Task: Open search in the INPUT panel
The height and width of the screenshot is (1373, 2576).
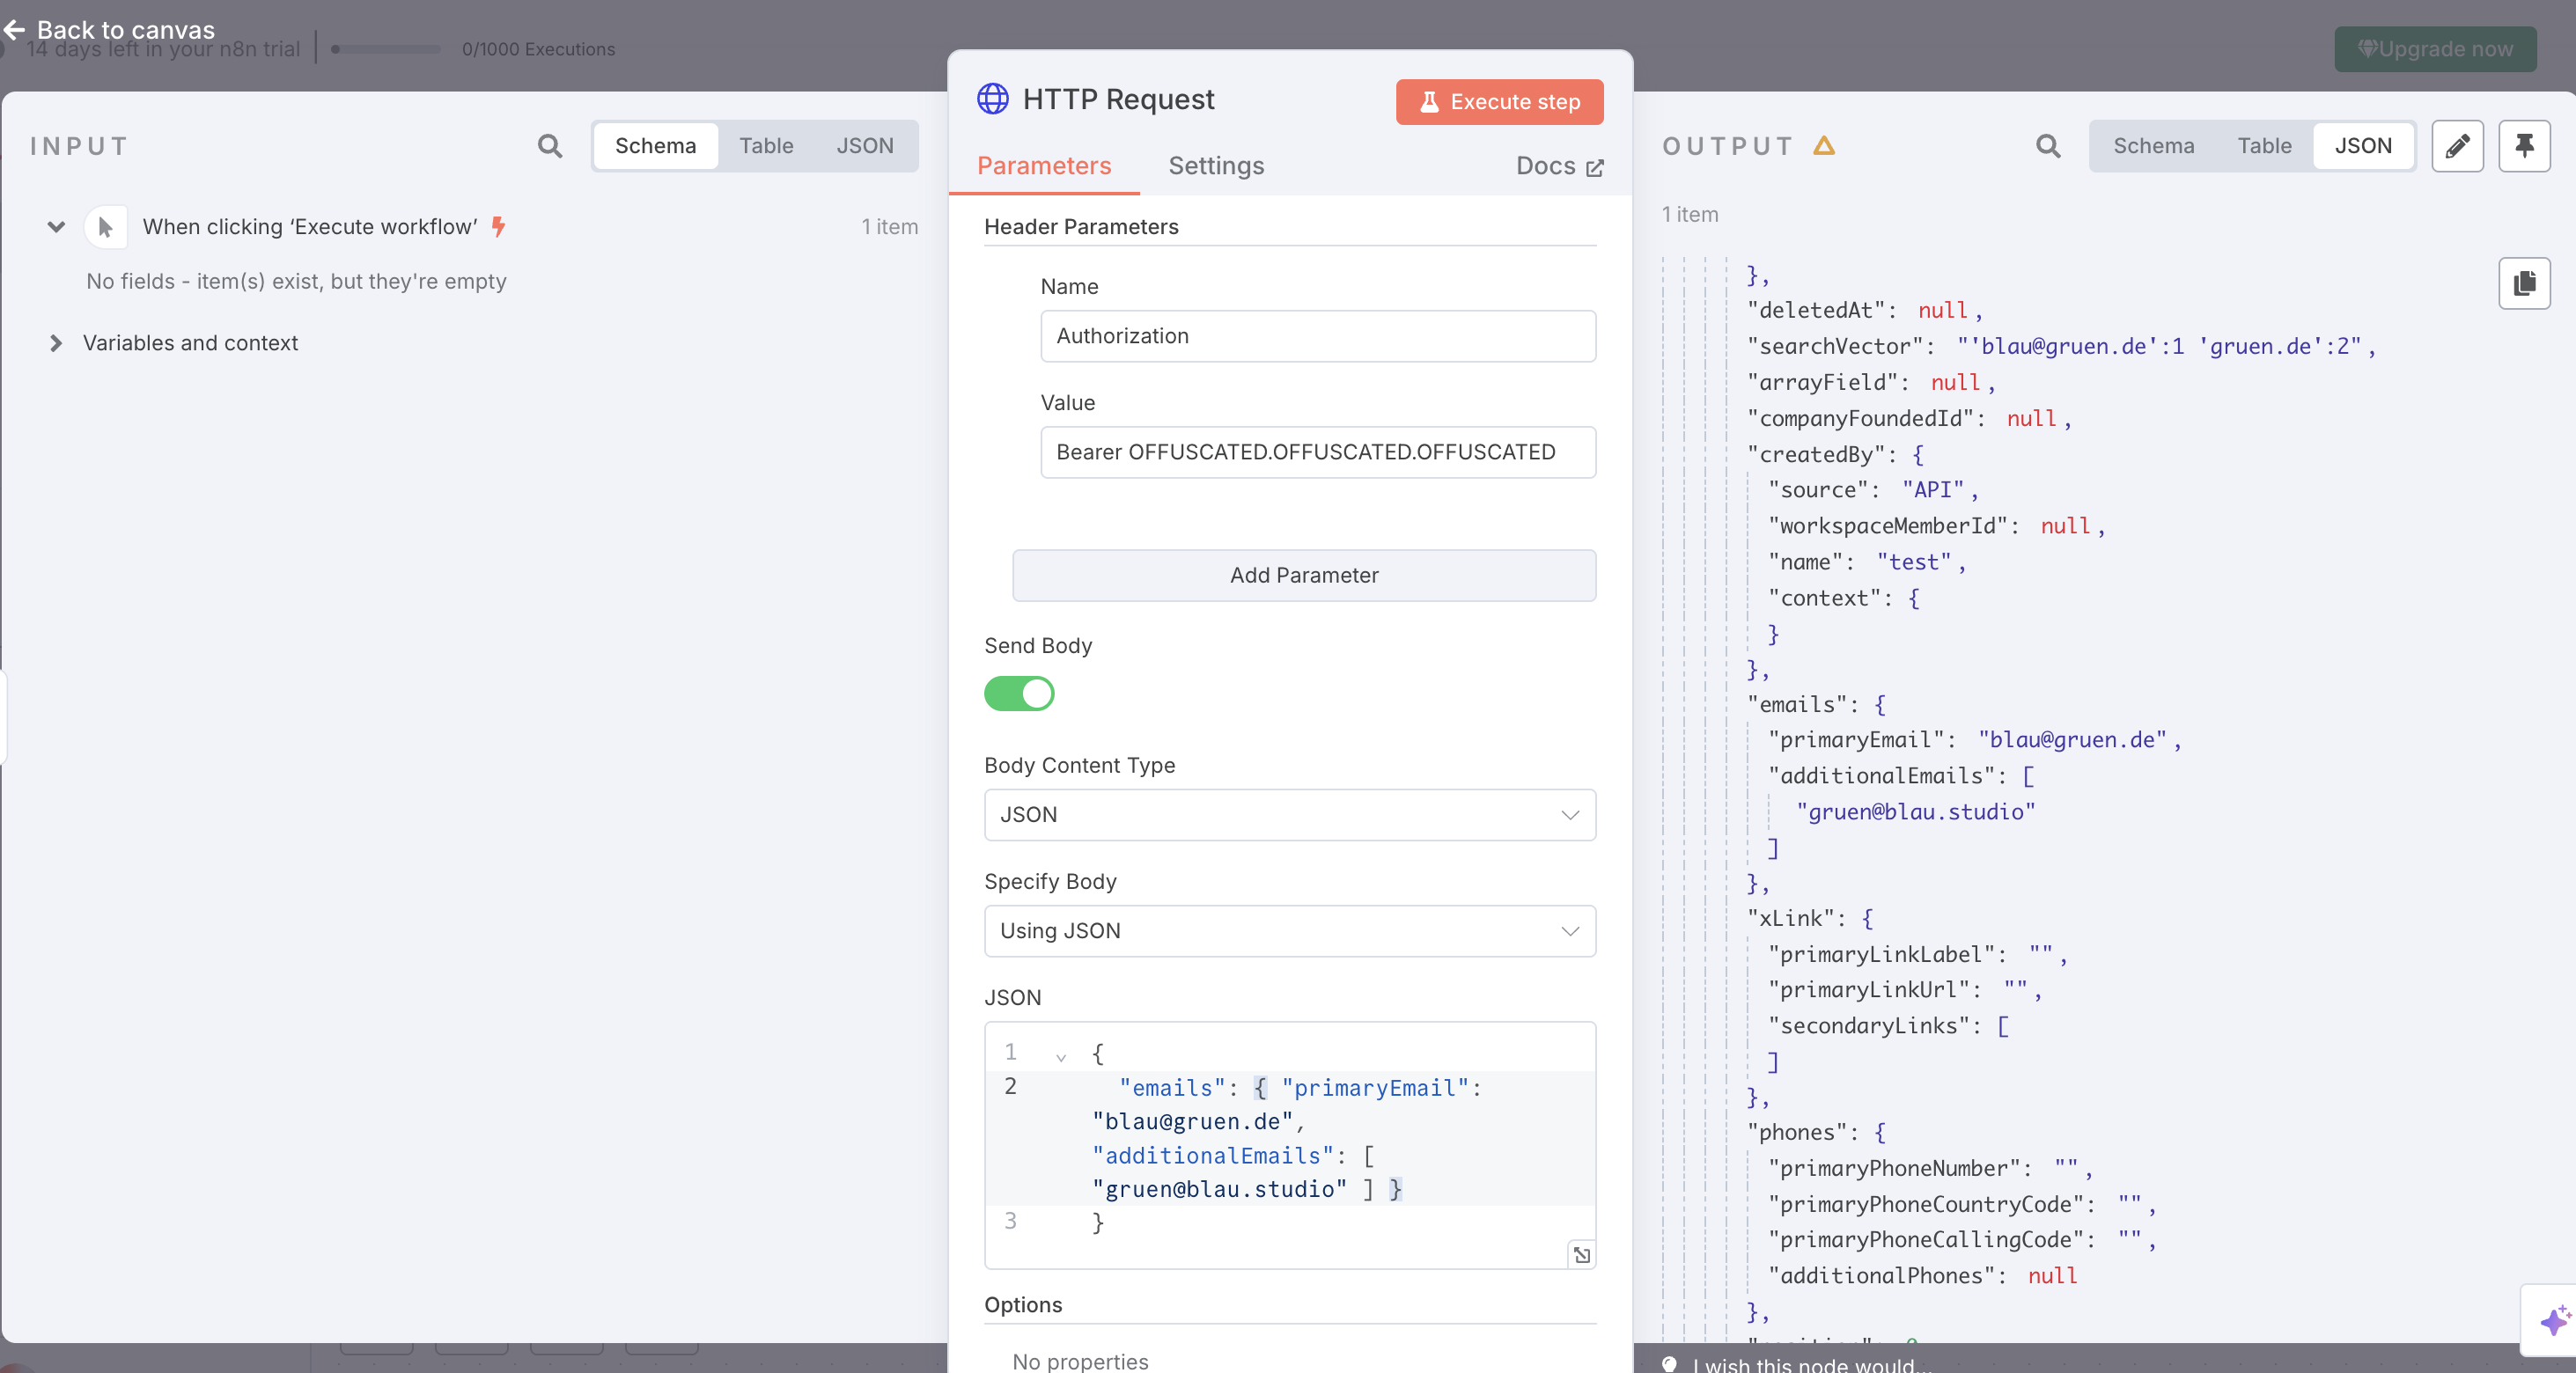Action: pos(549,146)
